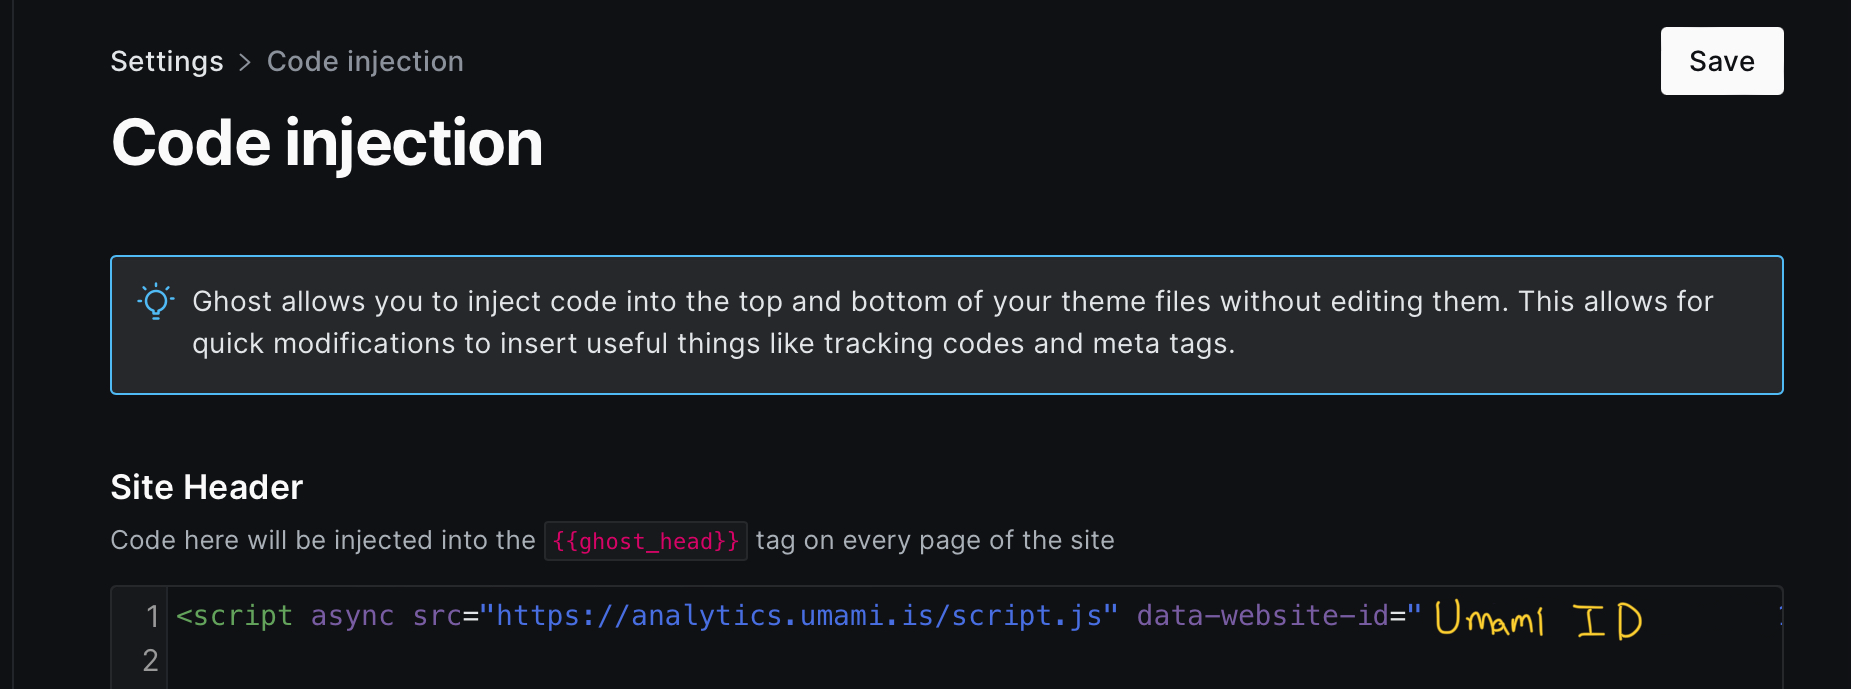1851x689 pixels.
Task: Select the {{ghost_head}} tag label
Action: click(645, 540)
